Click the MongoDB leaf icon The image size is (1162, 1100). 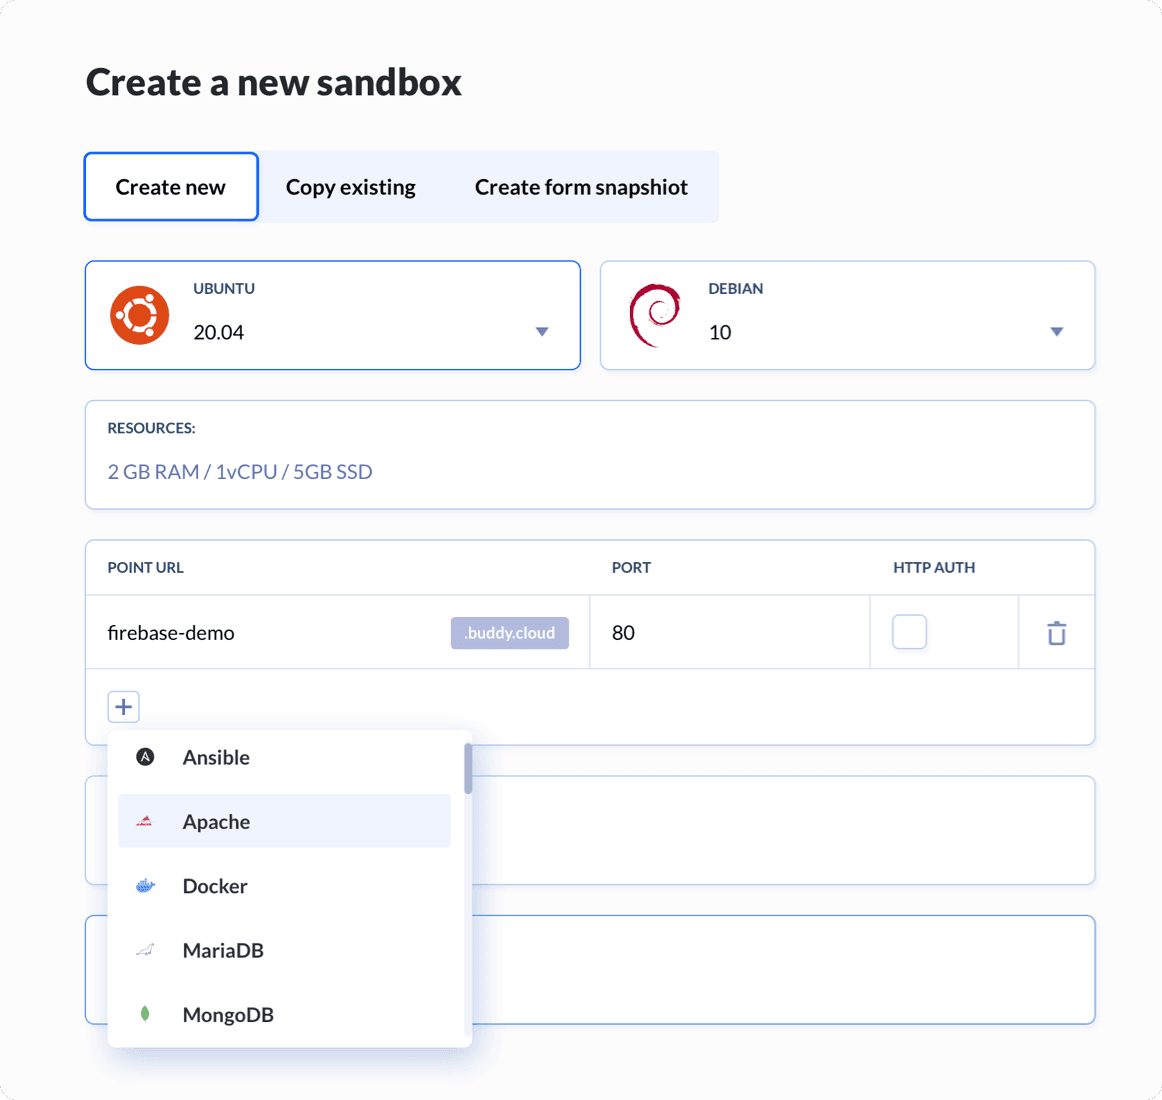pos(145,1014)
